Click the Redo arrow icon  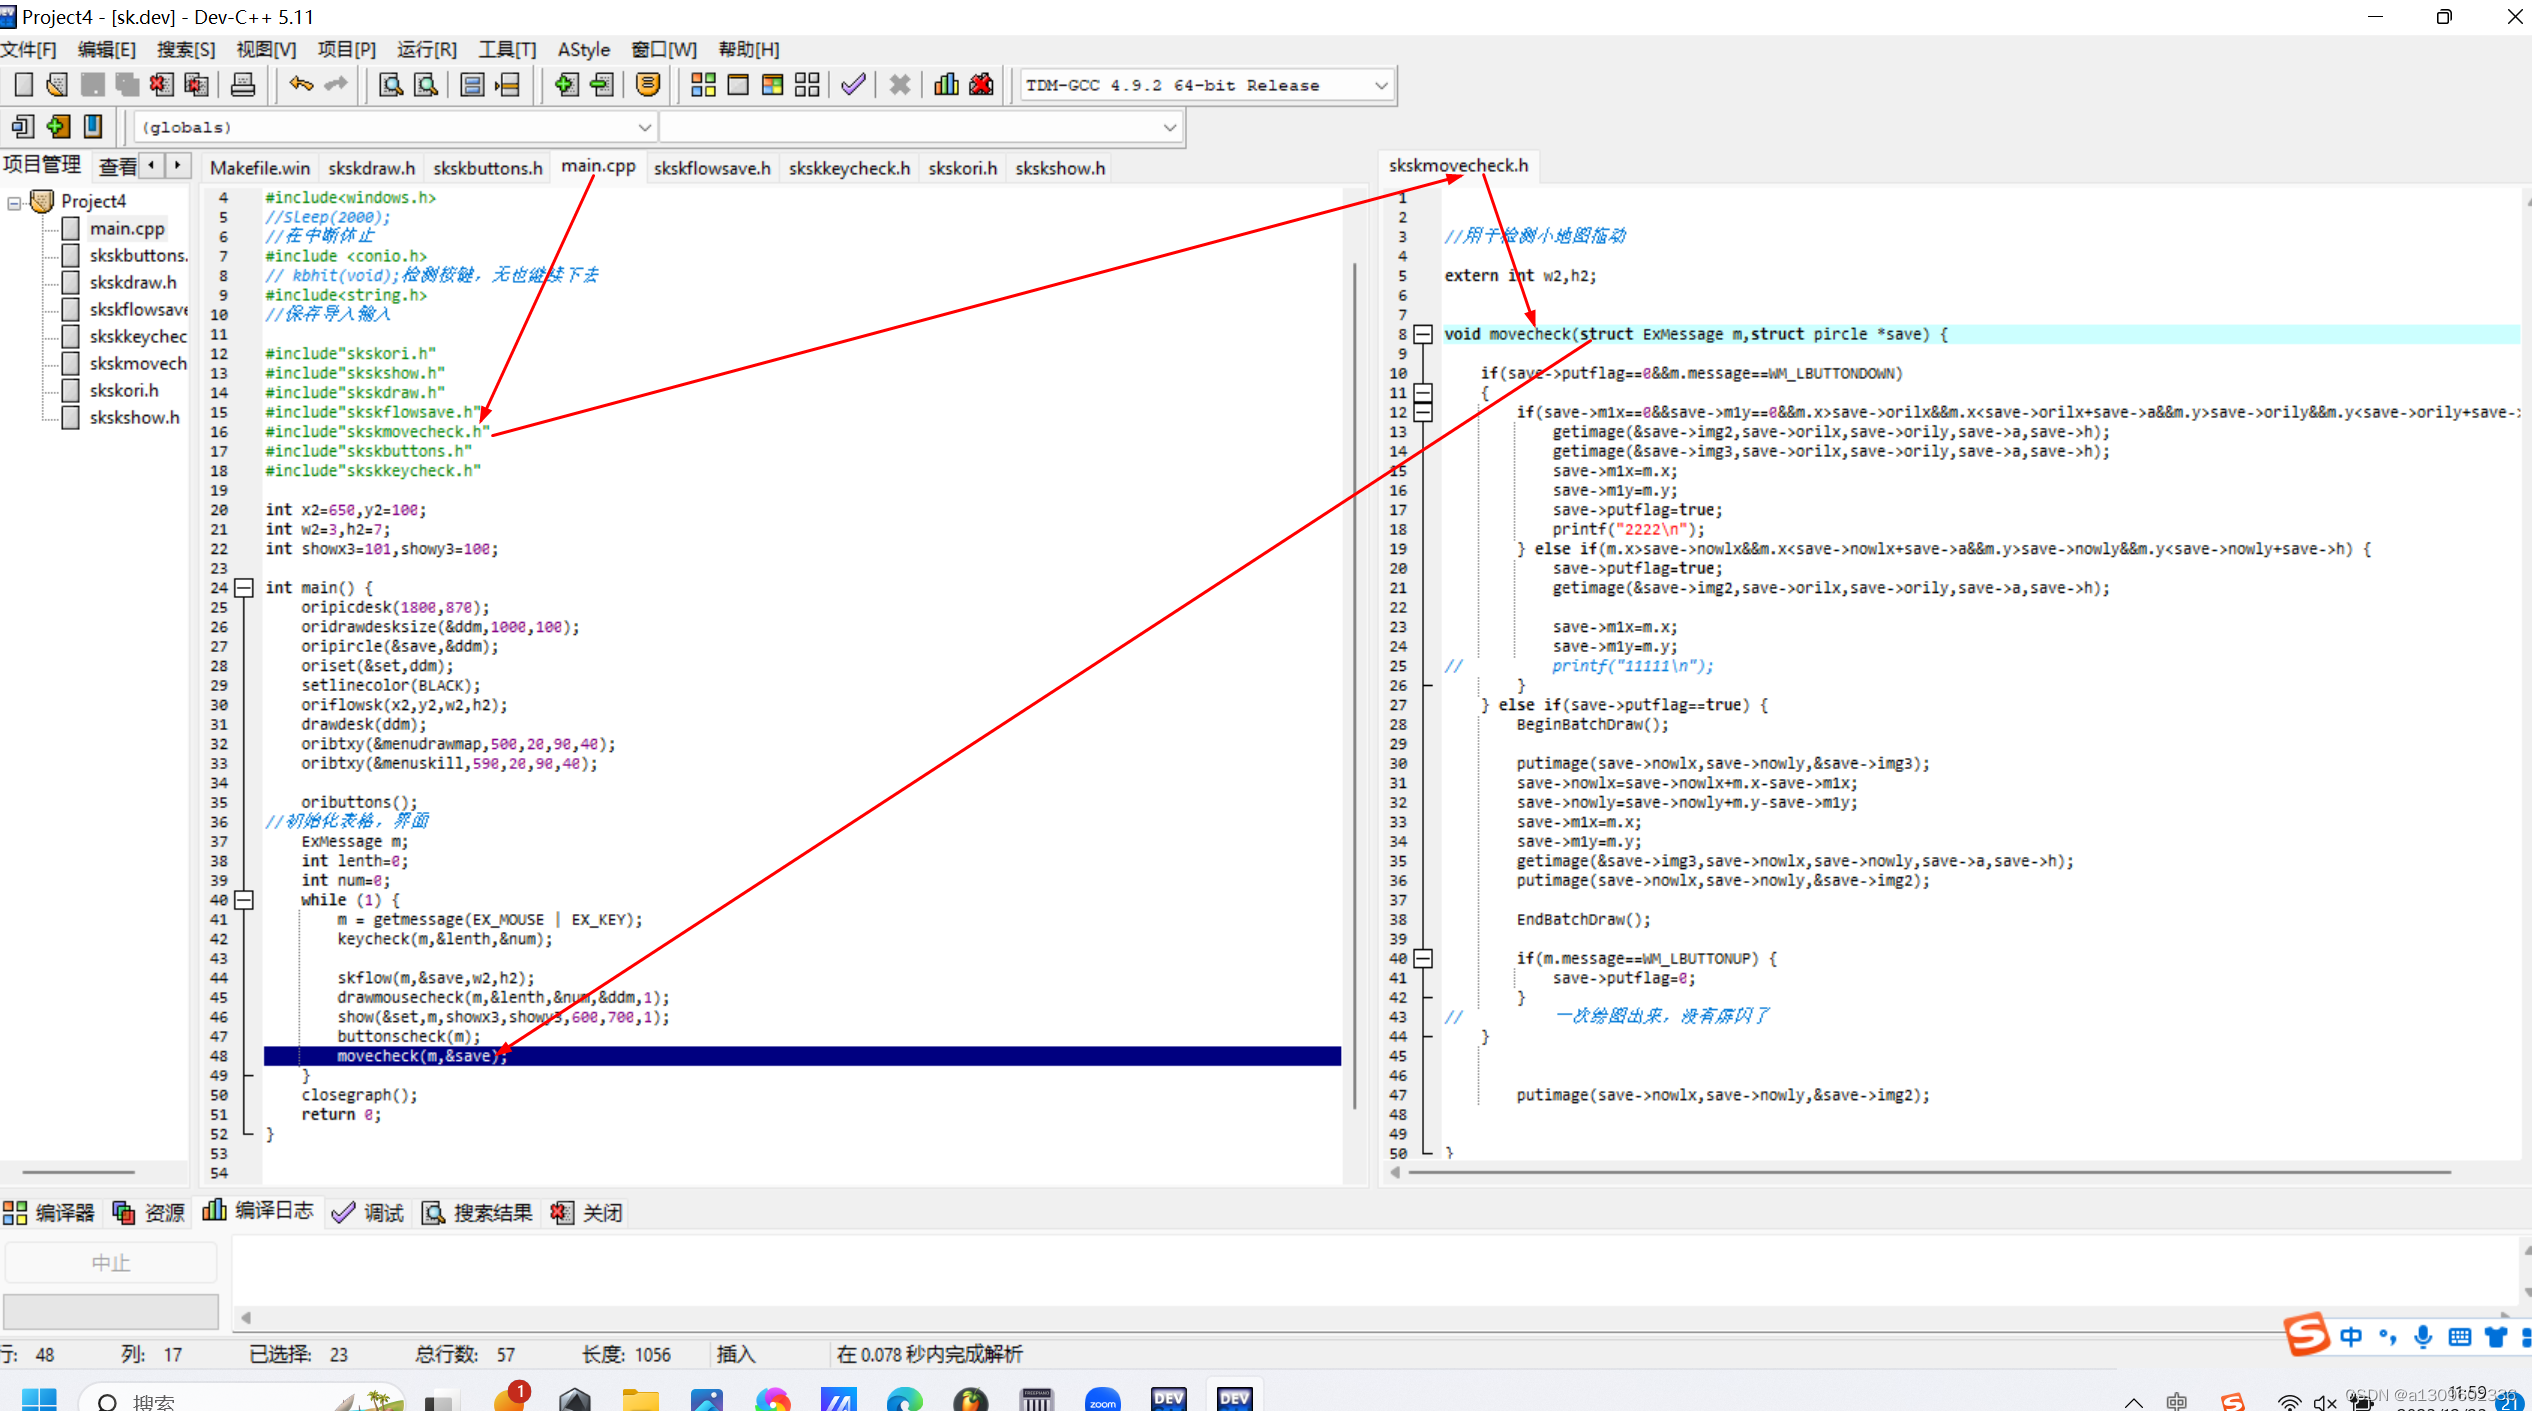point(335,85)
